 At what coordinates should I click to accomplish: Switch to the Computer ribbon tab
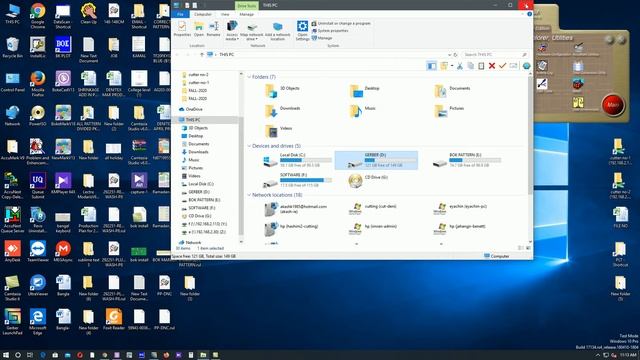point(203,14)
